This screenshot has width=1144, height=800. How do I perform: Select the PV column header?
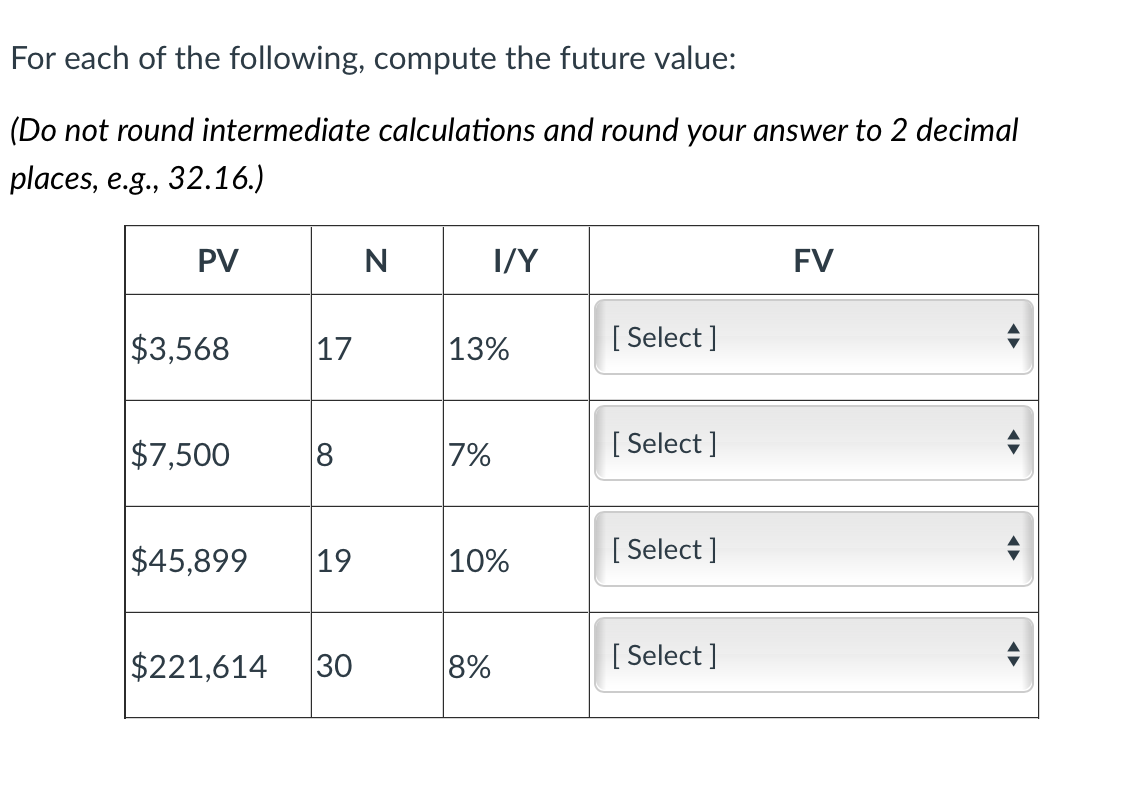click(x=216, y=260)
